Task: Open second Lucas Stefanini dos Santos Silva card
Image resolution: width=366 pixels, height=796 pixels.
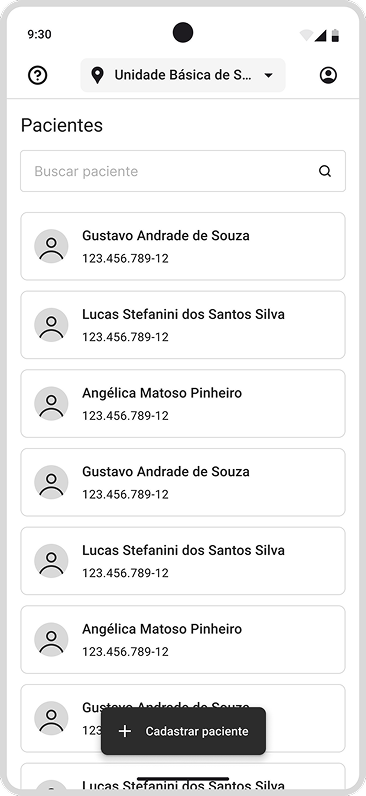Action: click(x=183, y=561)
